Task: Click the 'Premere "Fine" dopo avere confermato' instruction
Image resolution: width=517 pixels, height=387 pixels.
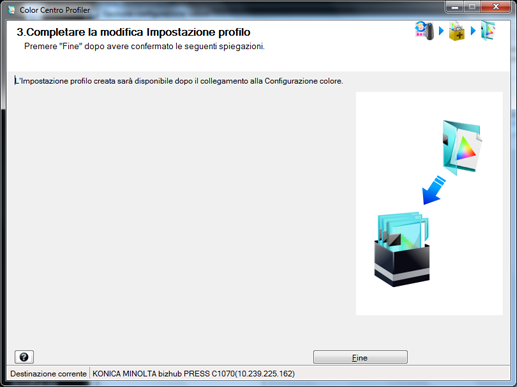Action: pos(144,46)
